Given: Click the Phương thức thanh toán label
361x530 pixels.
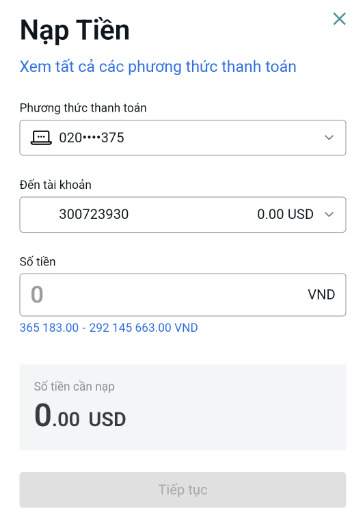Looking at the screenshot, I should 83,108.
